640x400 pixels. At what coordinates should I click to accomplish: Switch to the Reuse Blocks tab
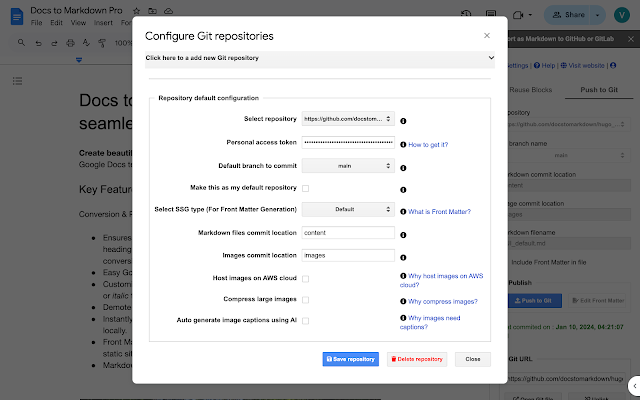(x=531, y=90)
